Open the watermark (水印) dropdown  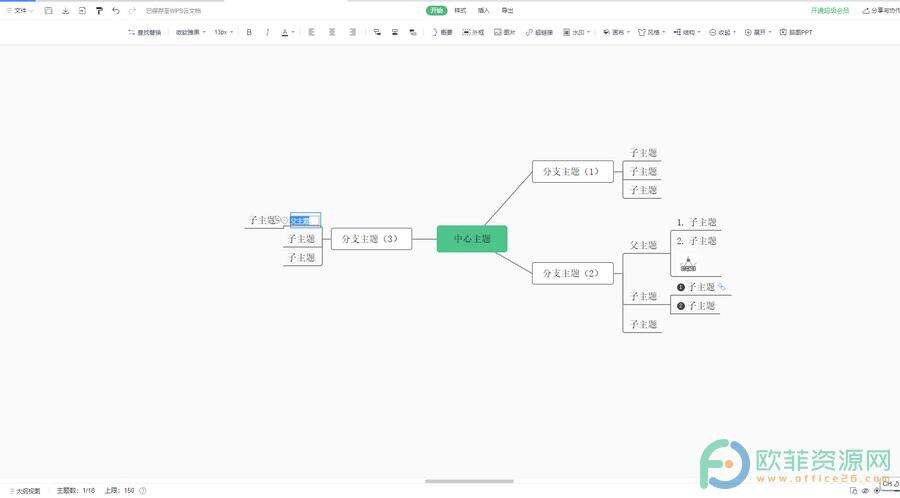point(576,33)
